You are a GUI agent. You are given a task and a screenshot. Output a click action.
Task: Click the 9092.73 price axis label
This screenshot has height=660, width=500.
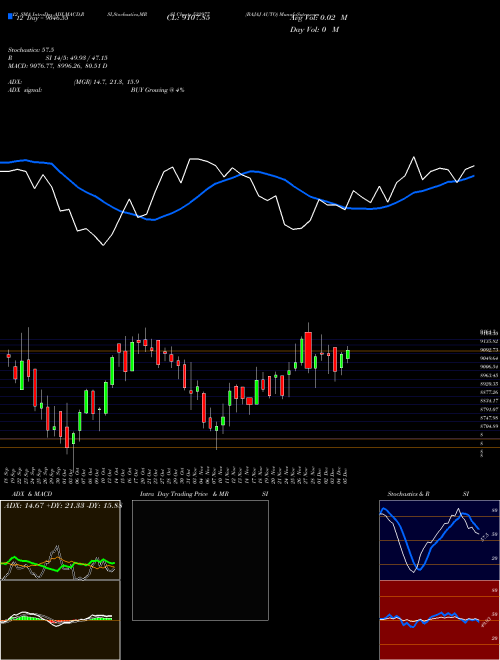point(489,350)
